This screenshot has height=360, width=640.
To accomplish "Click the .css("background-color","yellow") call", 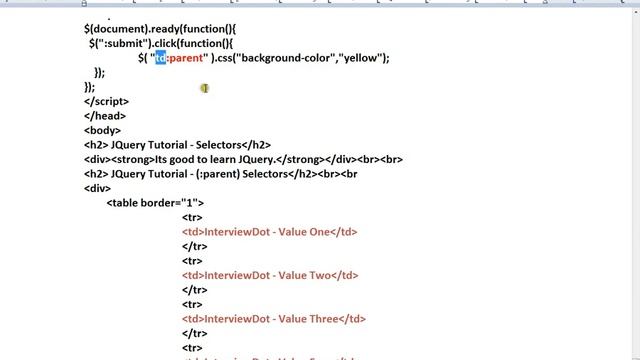I will pyautogui.click(x=302, y=58).
